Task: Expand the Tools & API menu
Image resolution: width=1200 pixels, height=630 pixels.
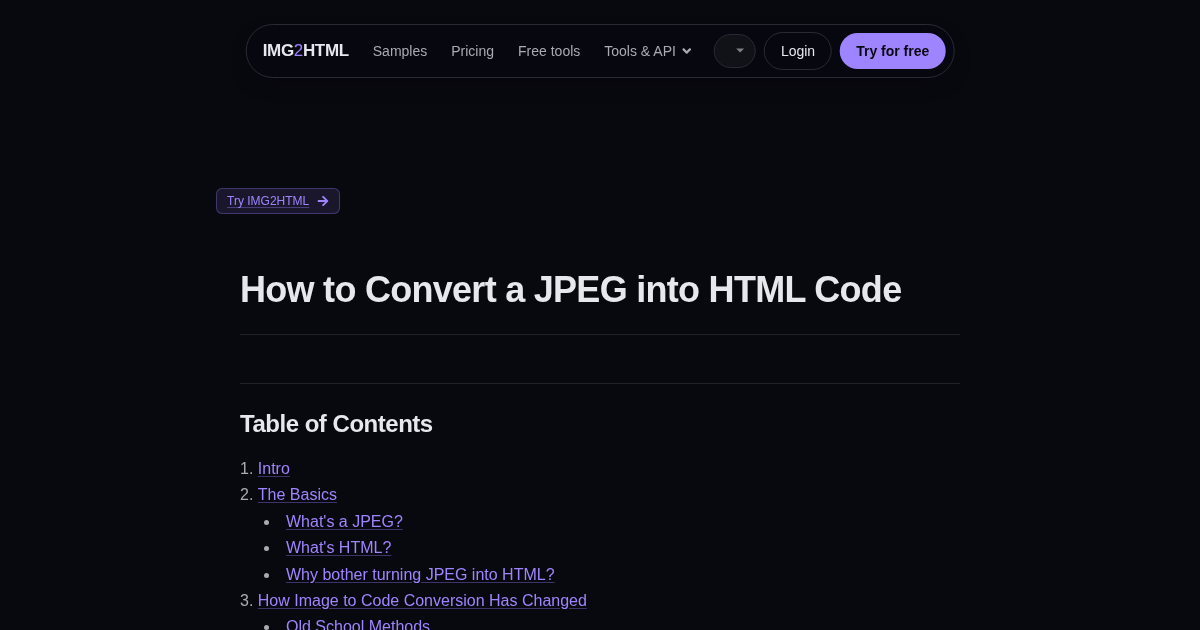Action: pyautogui.click(x=648, y=51)
